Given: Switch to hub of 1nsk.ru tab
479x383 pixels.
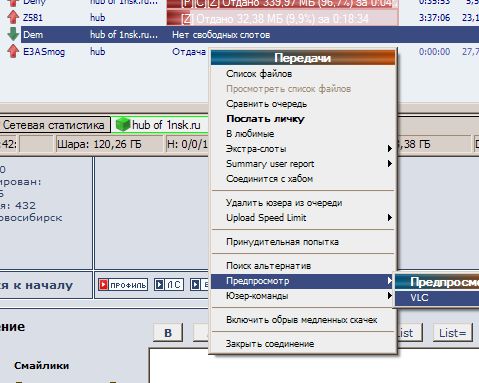Looking at the screenshot, I should pos(160,125).
